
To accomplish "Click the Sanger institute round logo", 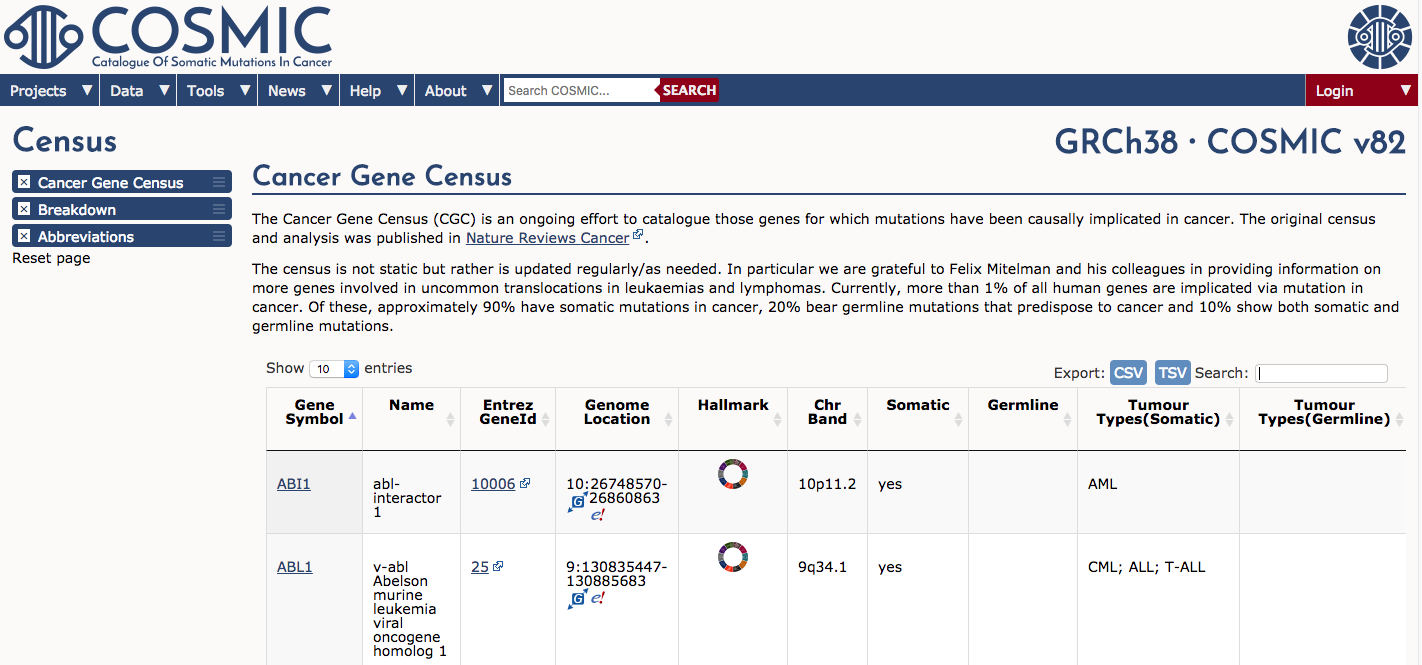I will [1379, 38].
